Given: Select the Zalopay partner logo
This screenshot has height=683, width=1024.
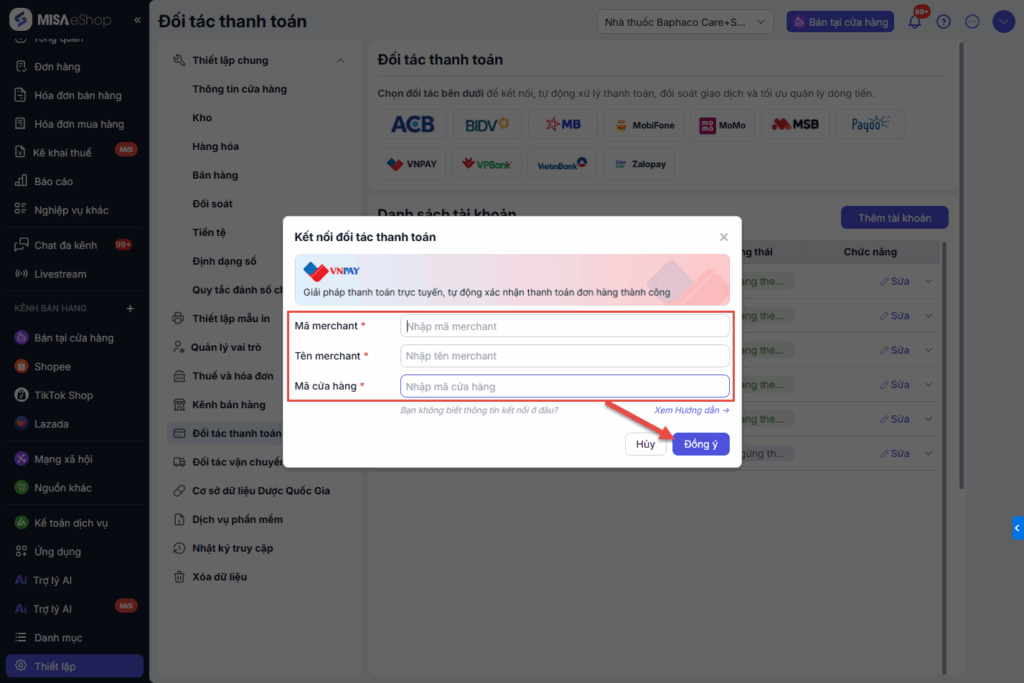Looking at the screenshot, I should click(x=639, y=164).
